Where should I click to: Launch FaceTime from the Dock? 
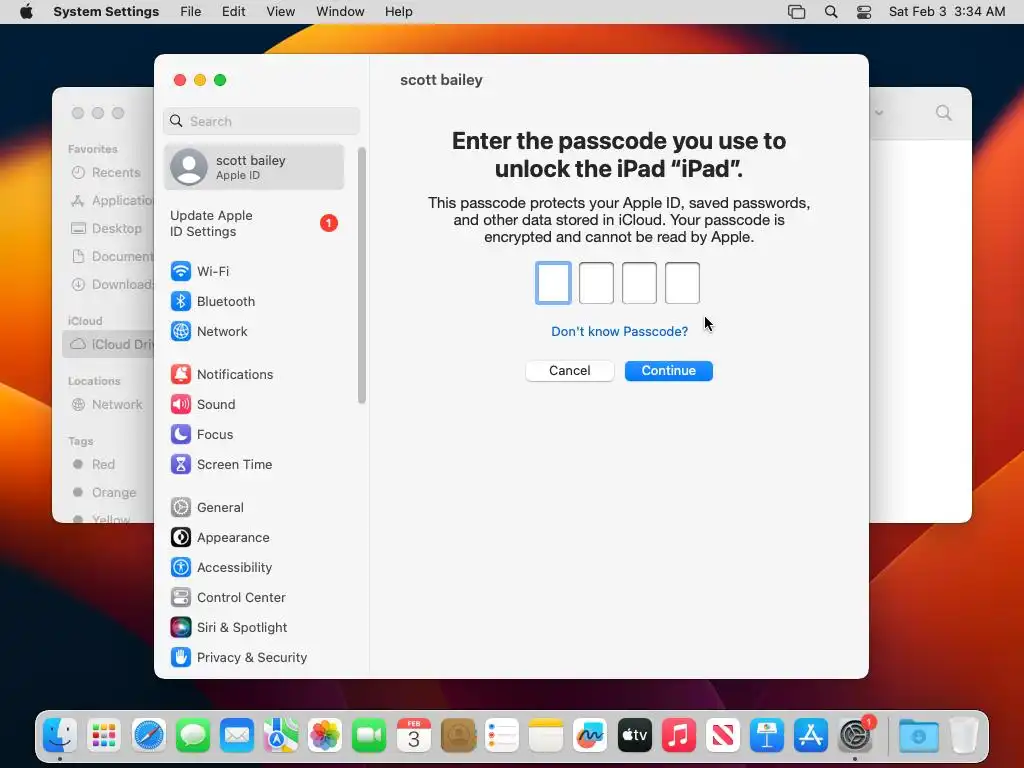(369, 736)
